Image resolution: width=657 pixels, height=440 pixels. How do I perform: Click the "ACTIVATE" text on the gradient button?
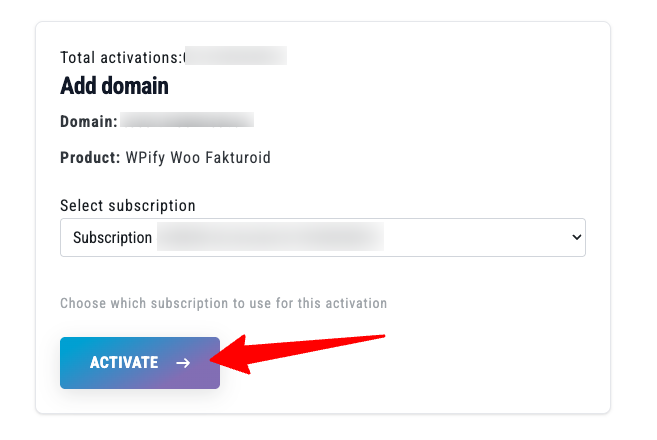pyautogui.click(x=124, y=363)
